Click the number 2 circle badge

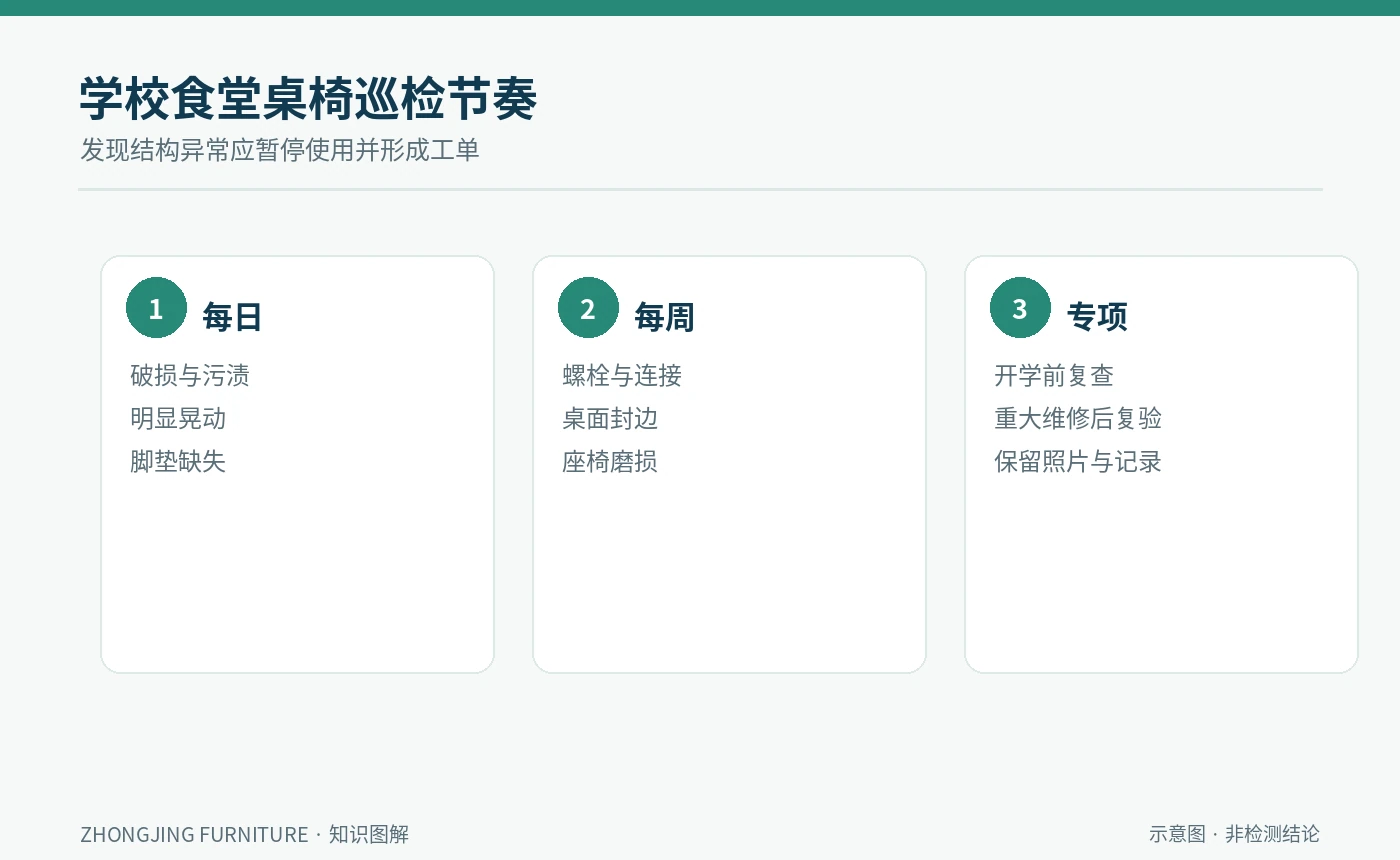click(588, 308)
